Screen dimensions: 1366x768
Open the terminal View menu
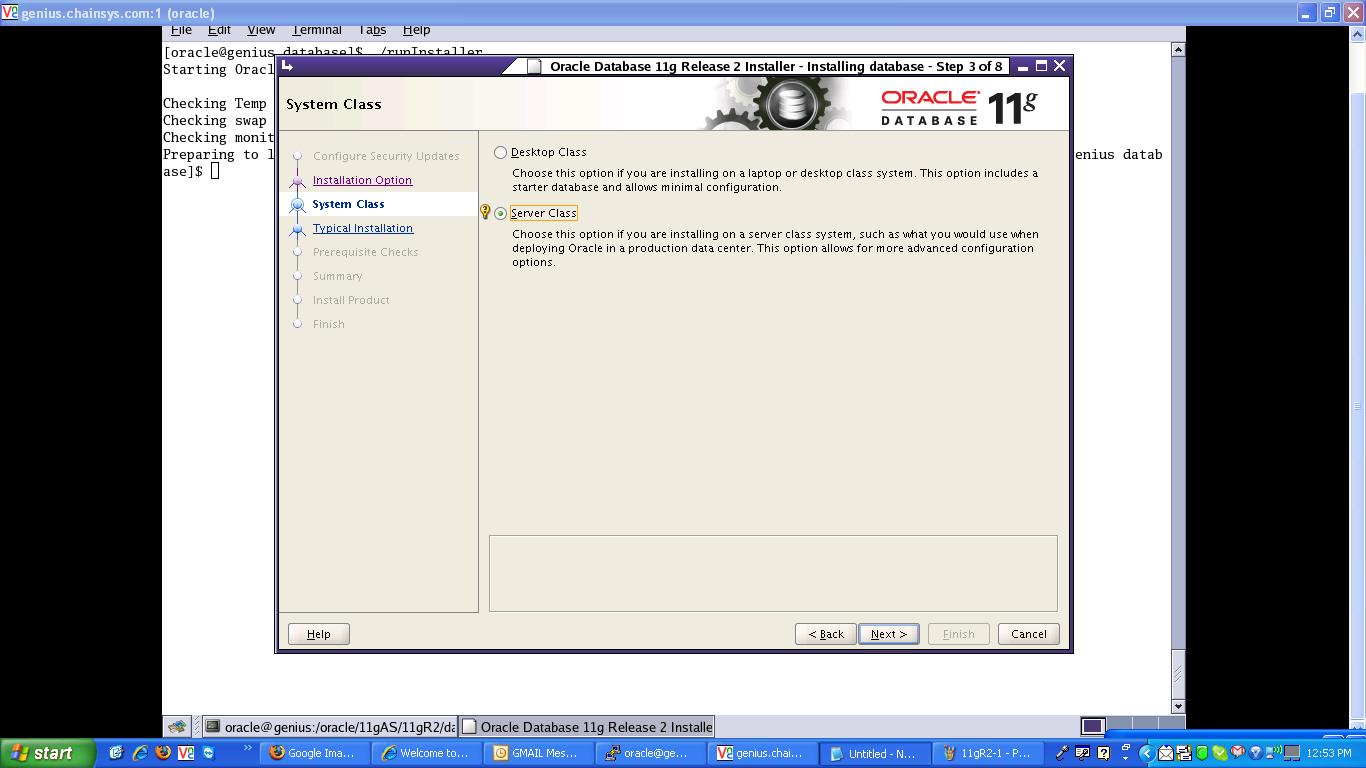point(261,30)
